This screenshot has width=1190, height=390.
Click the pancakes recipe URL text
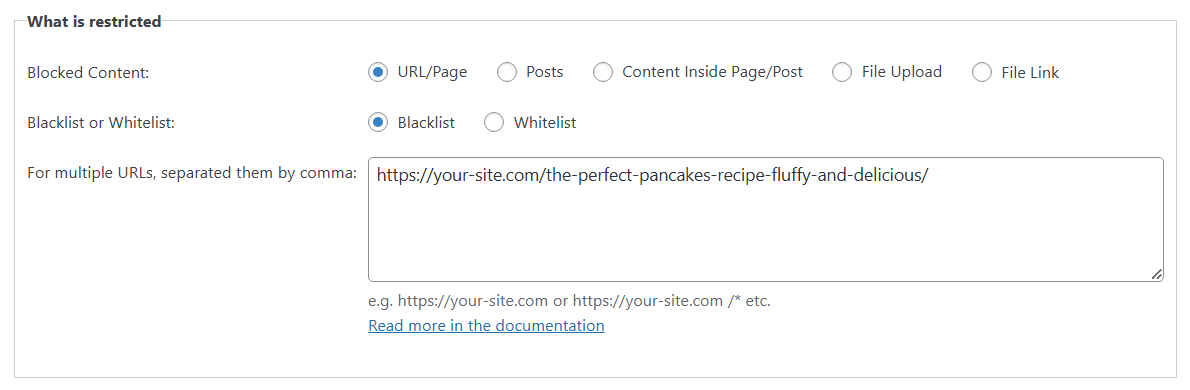(652, 175)
